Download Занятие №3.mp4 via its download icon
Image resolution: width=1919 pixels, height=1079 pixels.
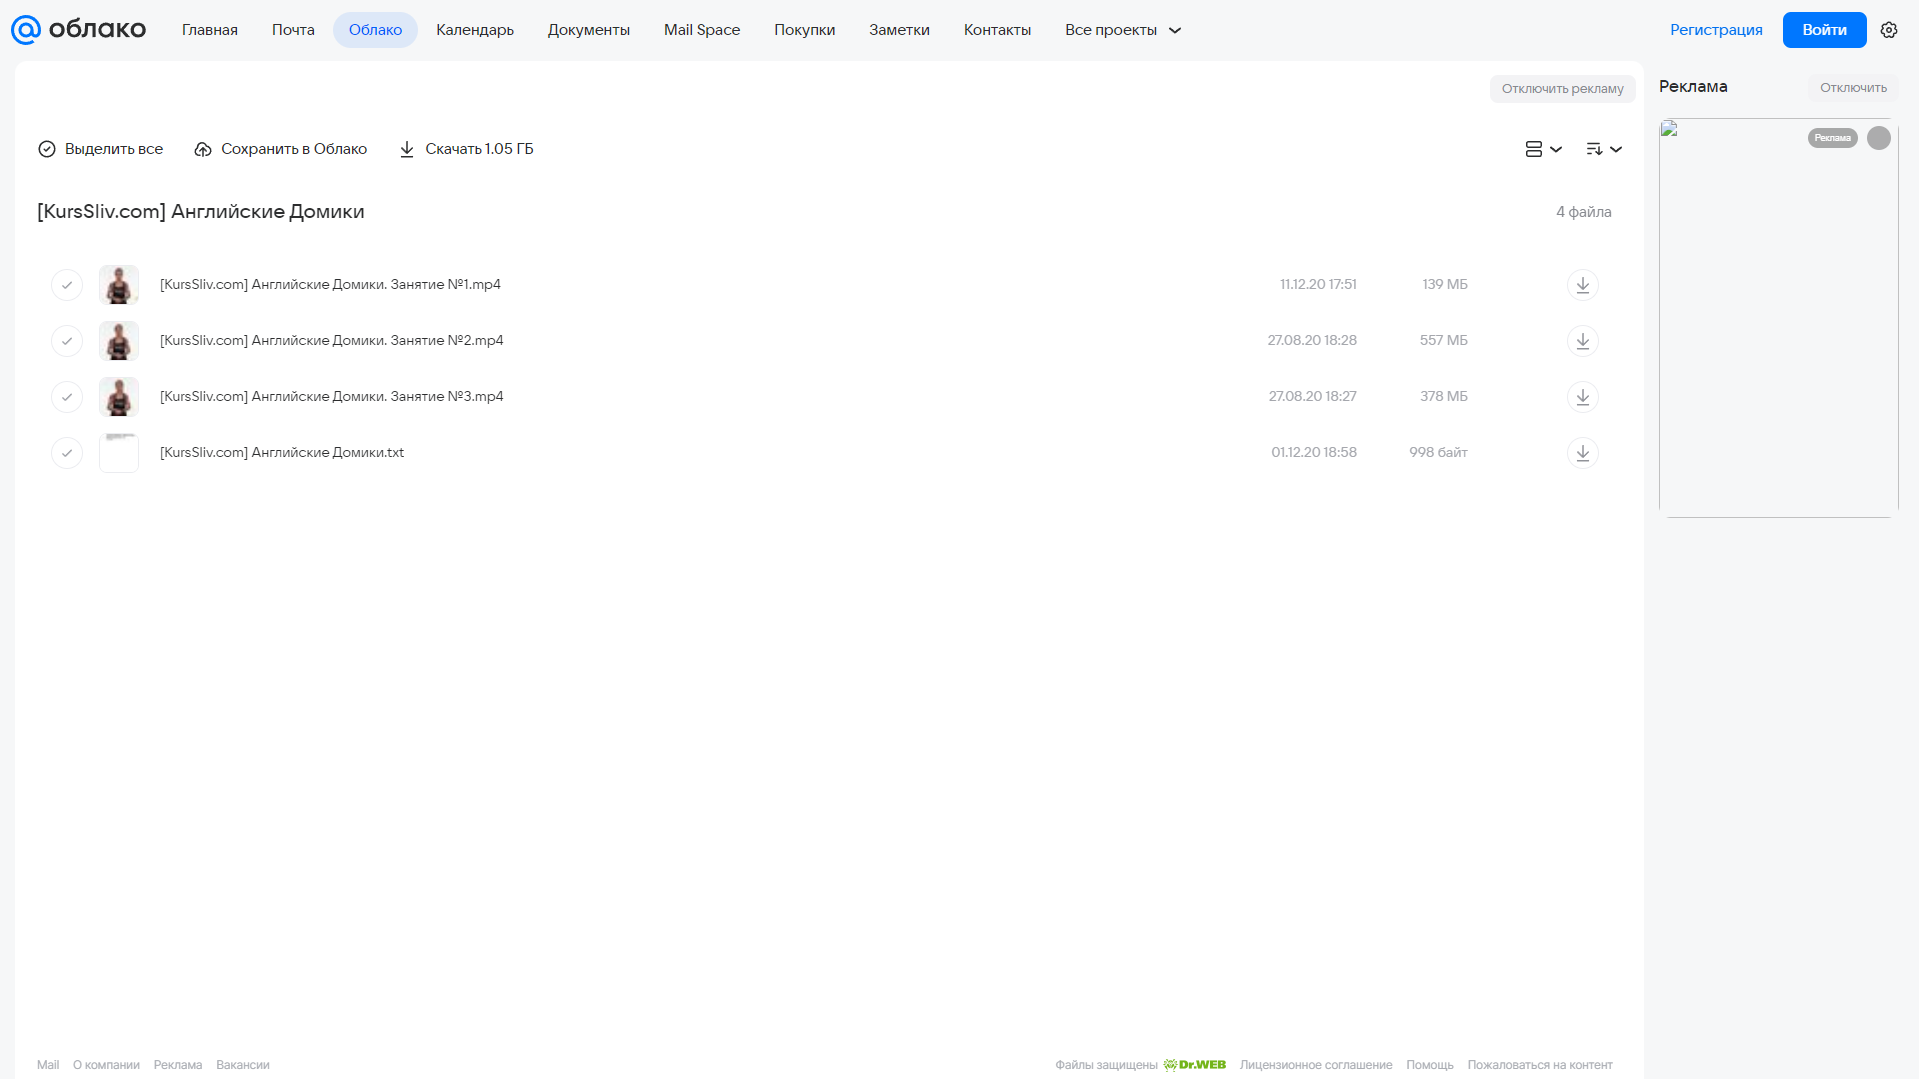1582,397
